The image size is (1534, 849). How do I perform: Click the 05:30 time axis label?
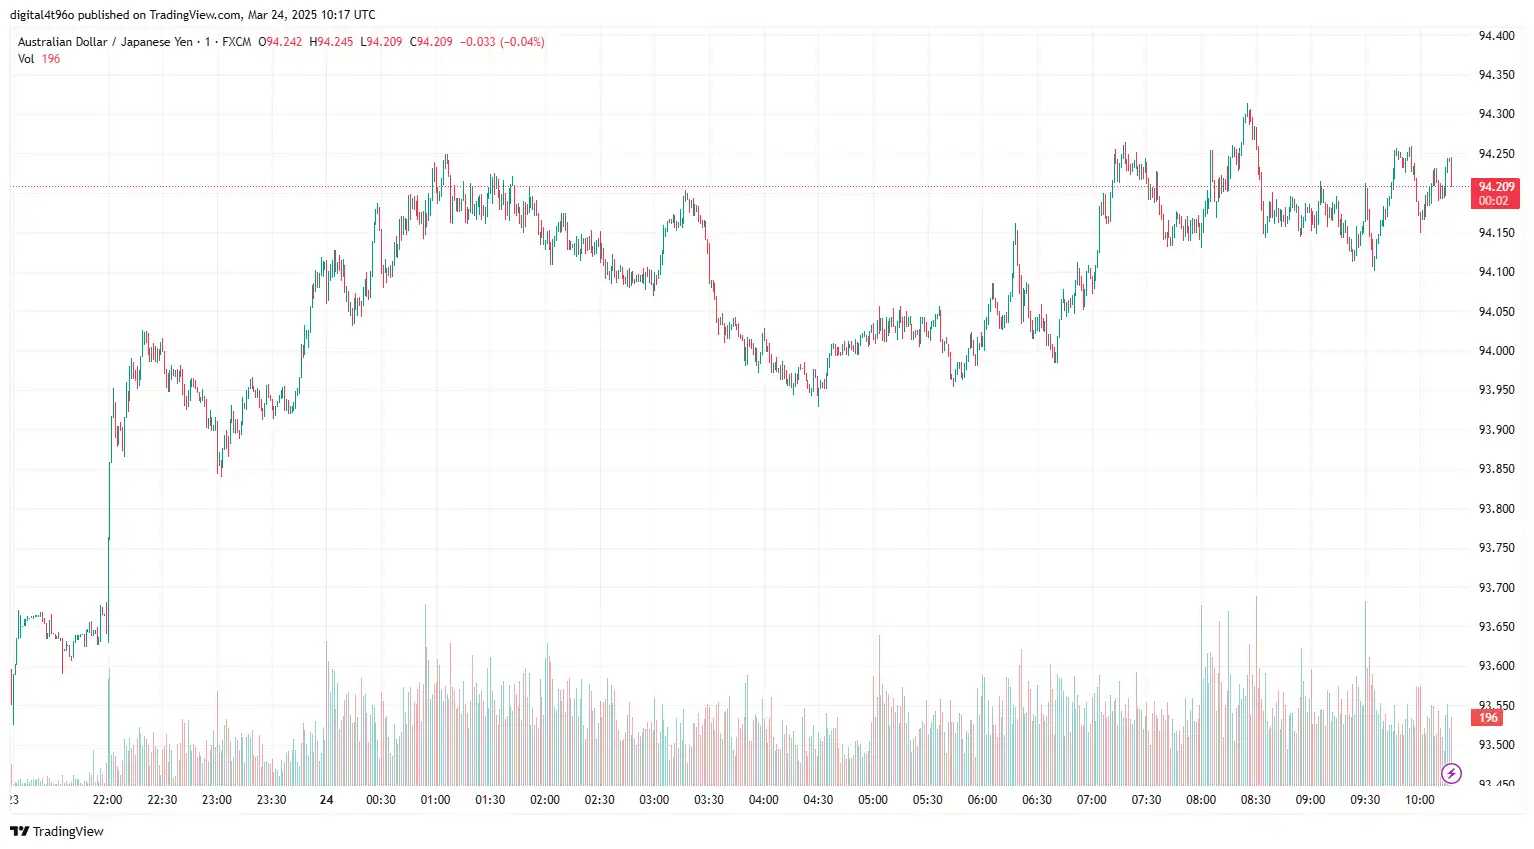(928, 800)
